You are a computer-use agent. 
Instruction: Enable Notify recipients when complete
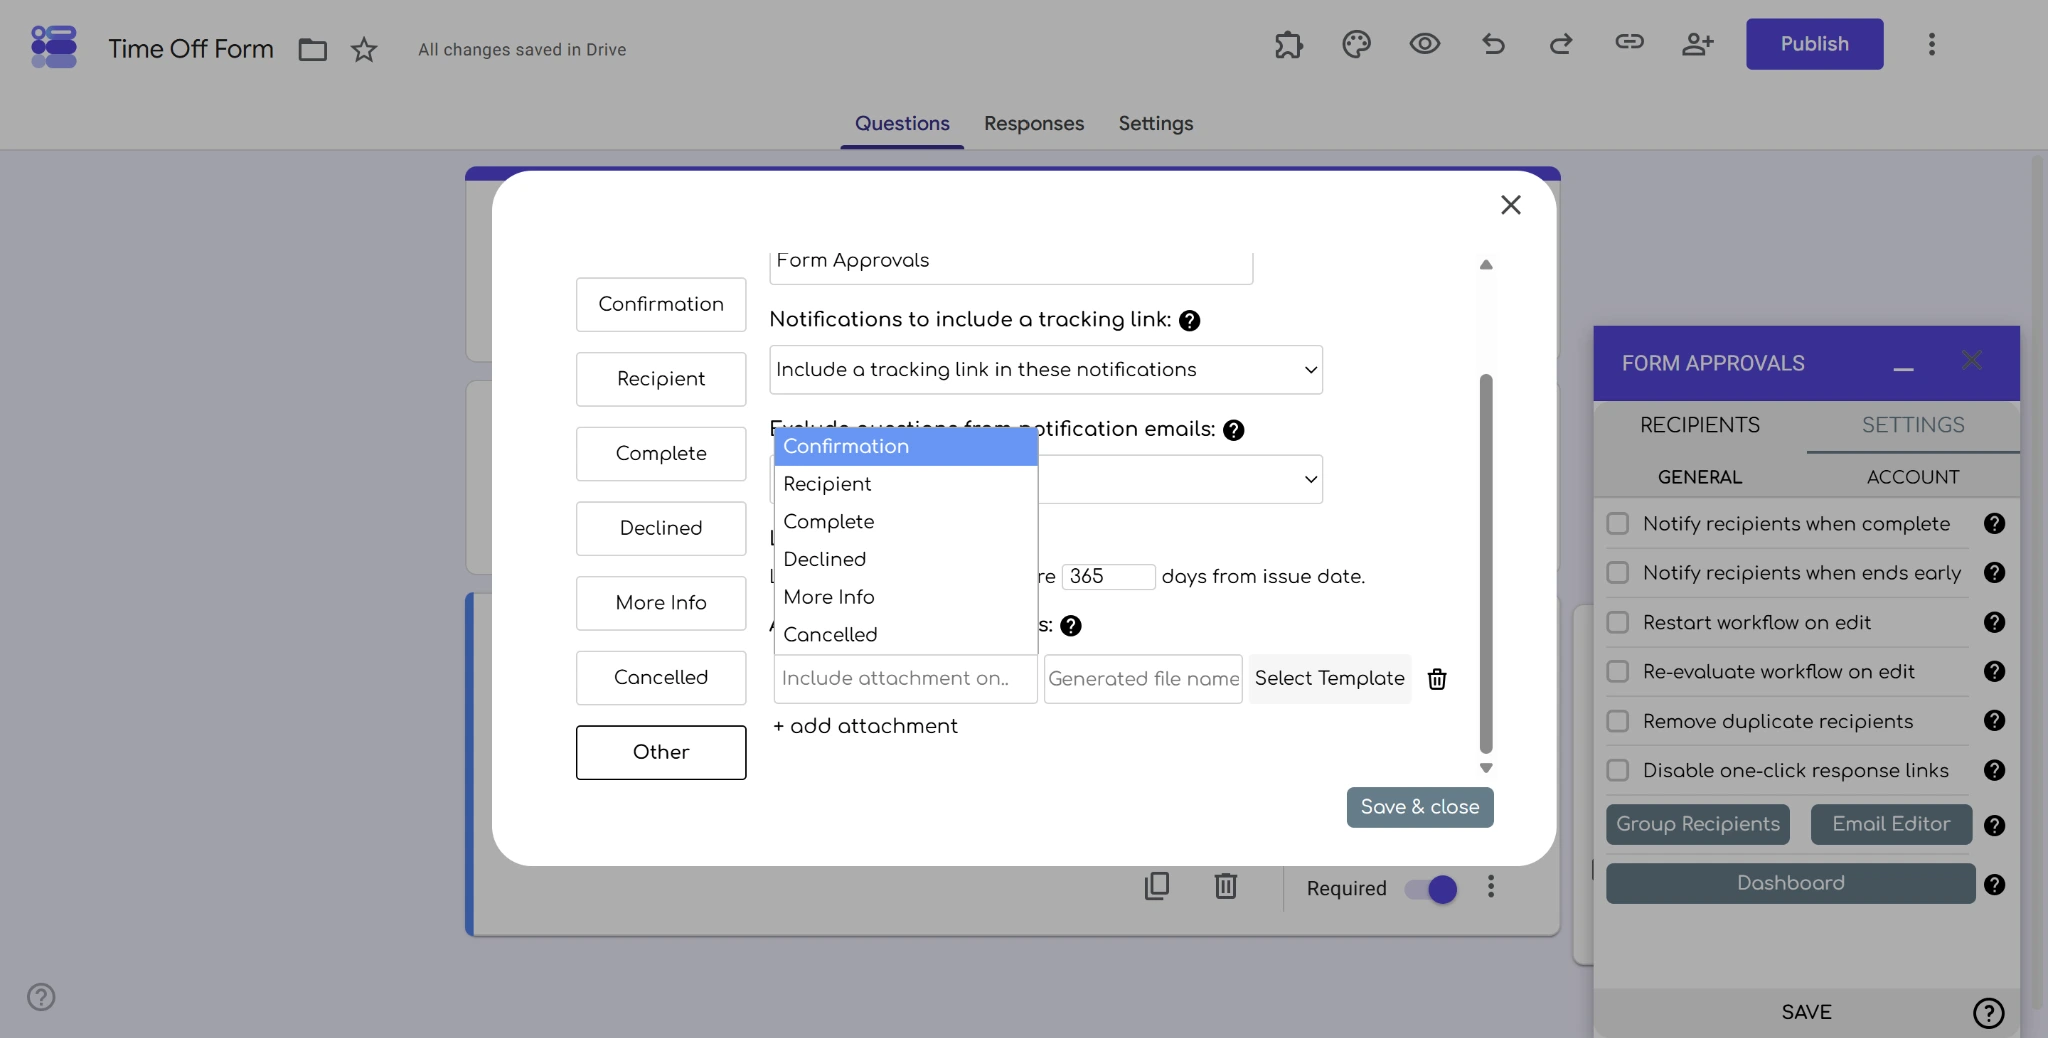click(x=1617, y=523)
